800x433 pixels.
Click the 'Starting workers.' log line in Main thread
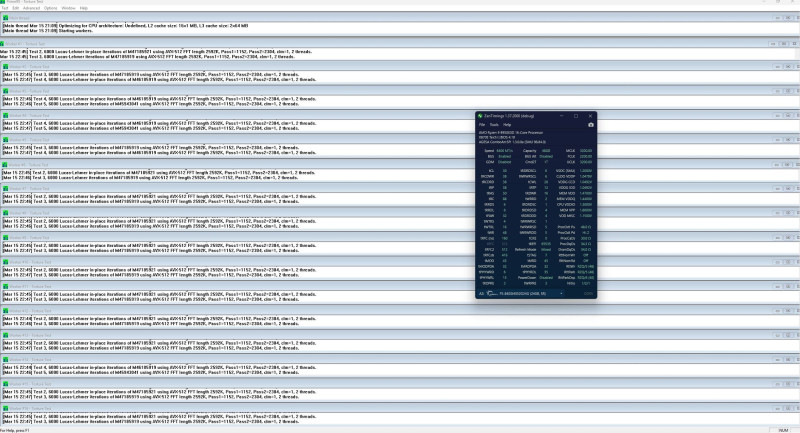pyautogui.click(x=48, y=31)
